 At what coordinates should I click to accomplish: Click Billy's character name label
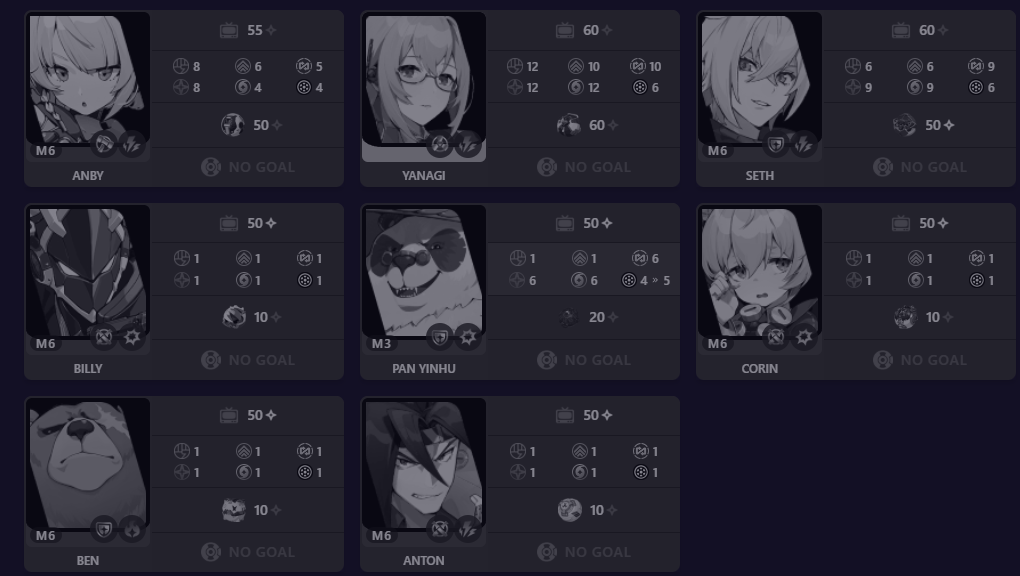point(88,368)
